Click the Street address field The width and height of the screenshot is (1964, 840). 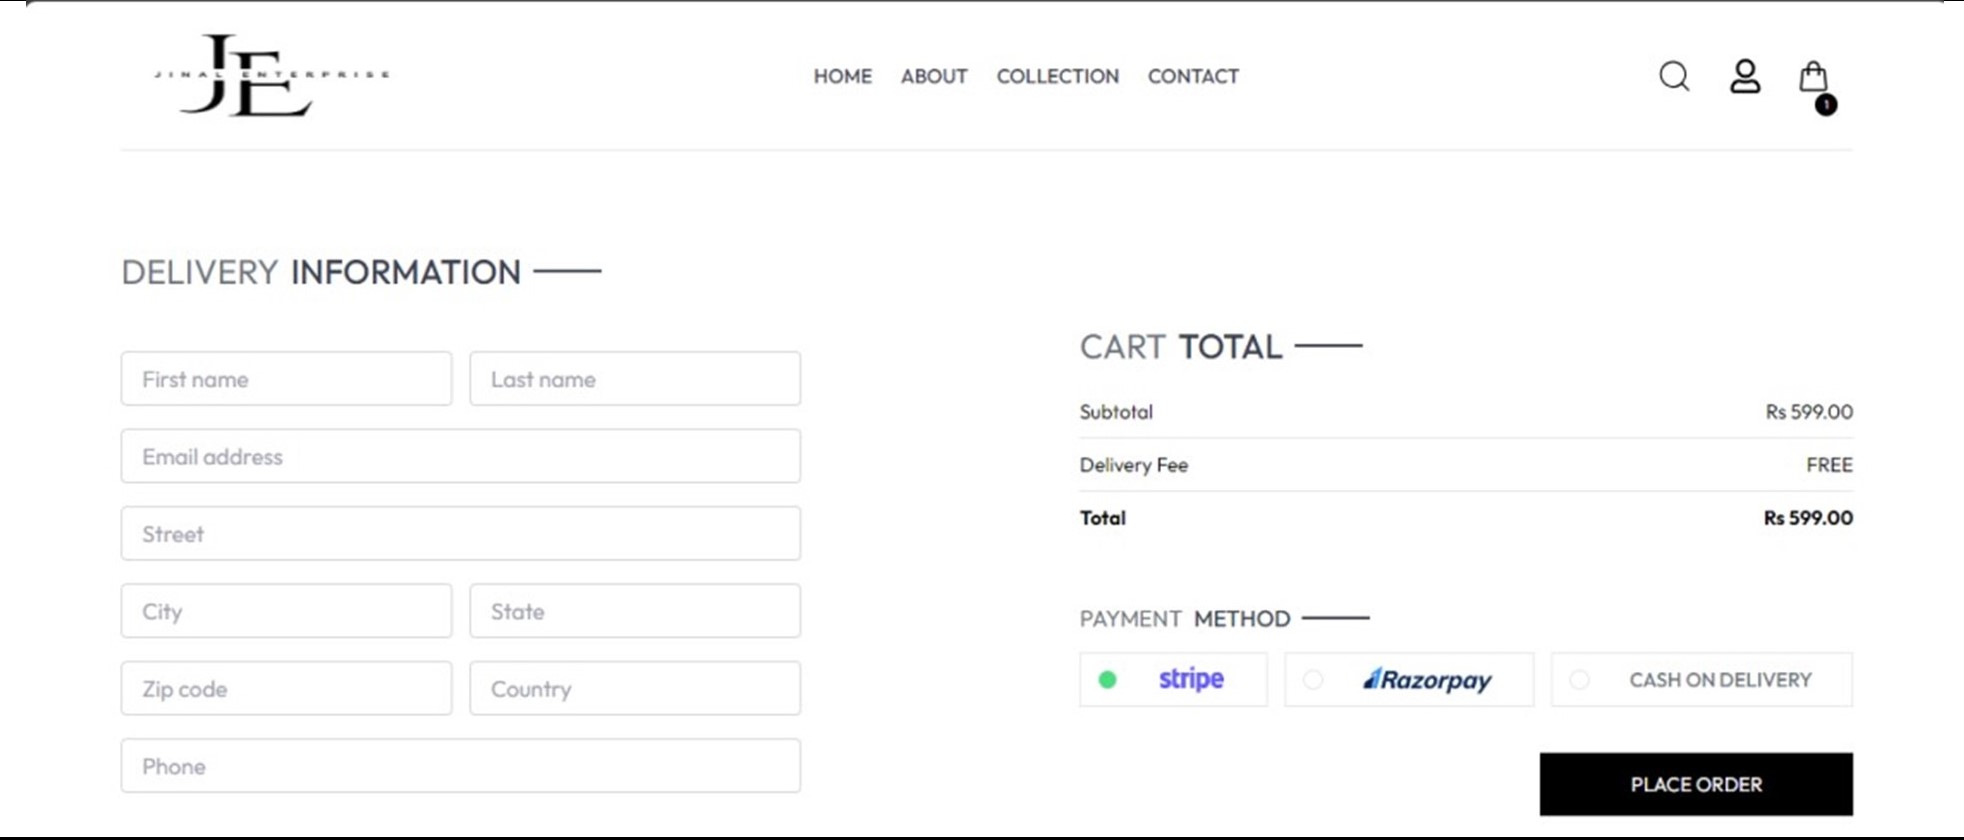pos(460,534)
